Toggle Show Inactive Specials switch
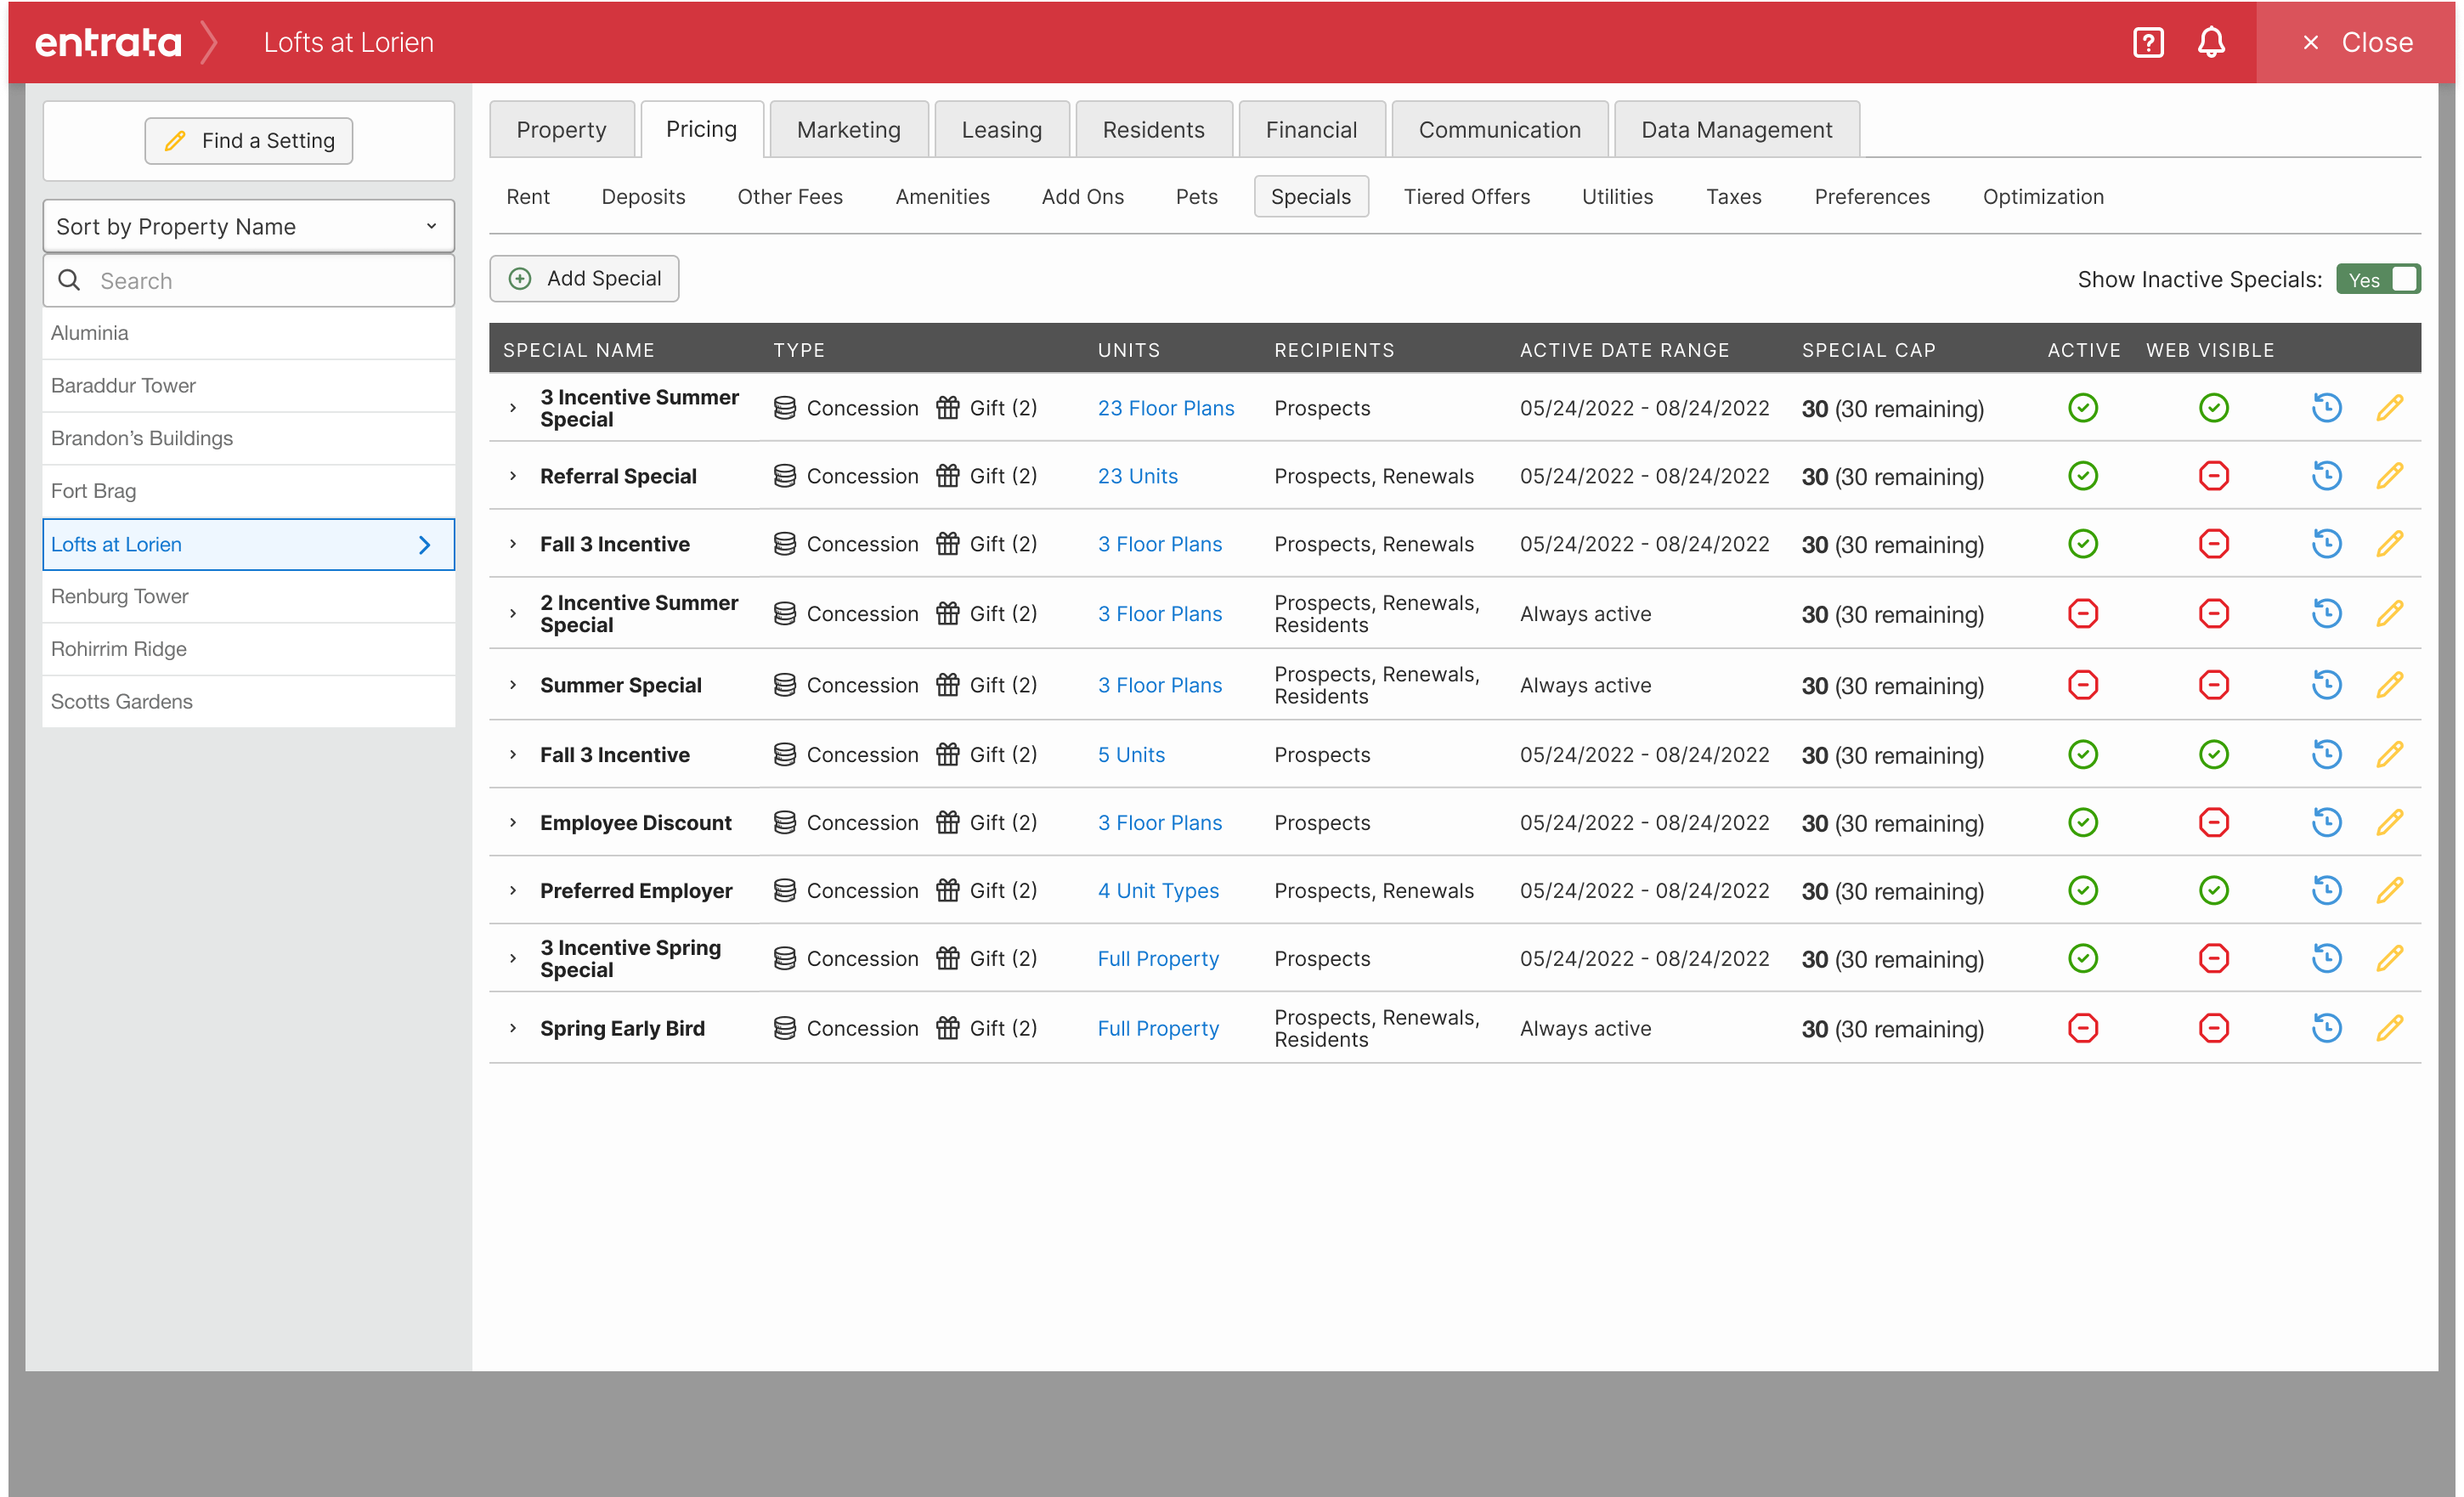2464x1497 pixels. [2377, 279]
